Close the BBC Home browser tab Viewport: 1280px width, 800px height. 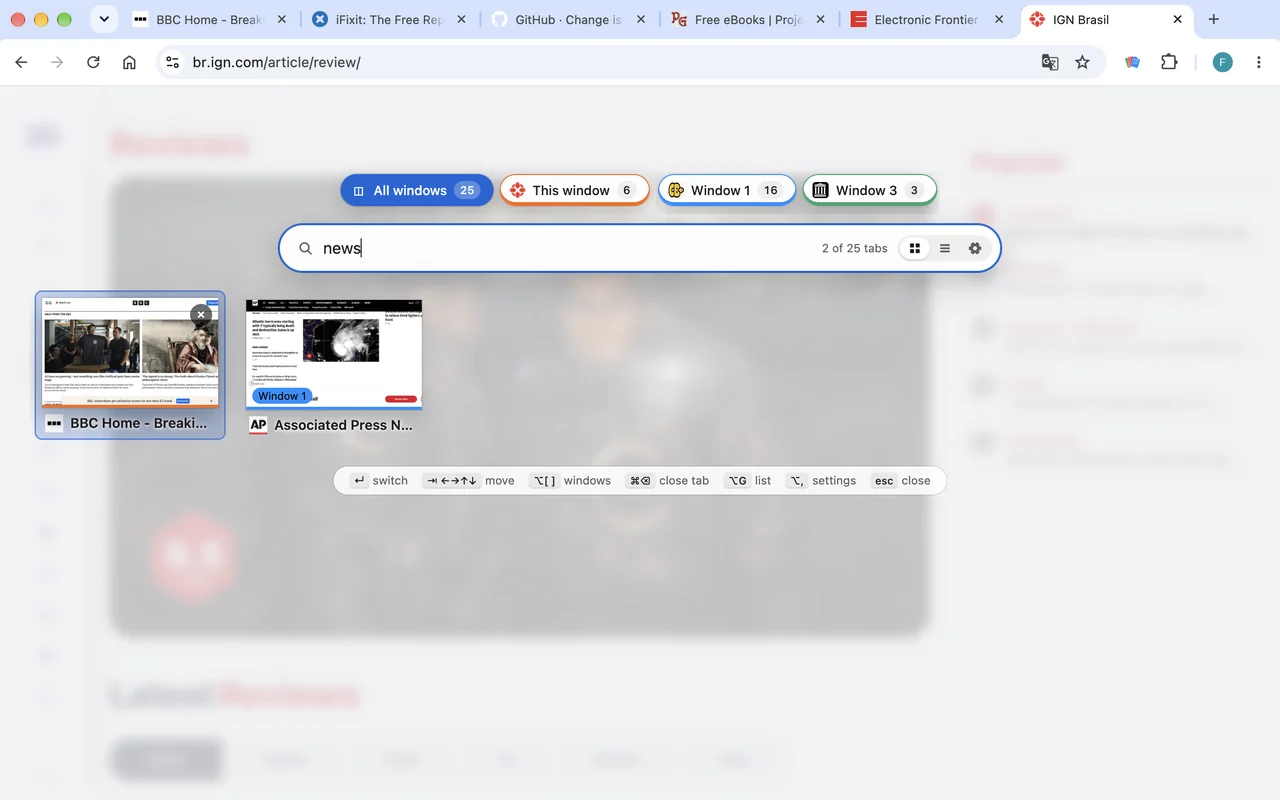click(281, 19)
